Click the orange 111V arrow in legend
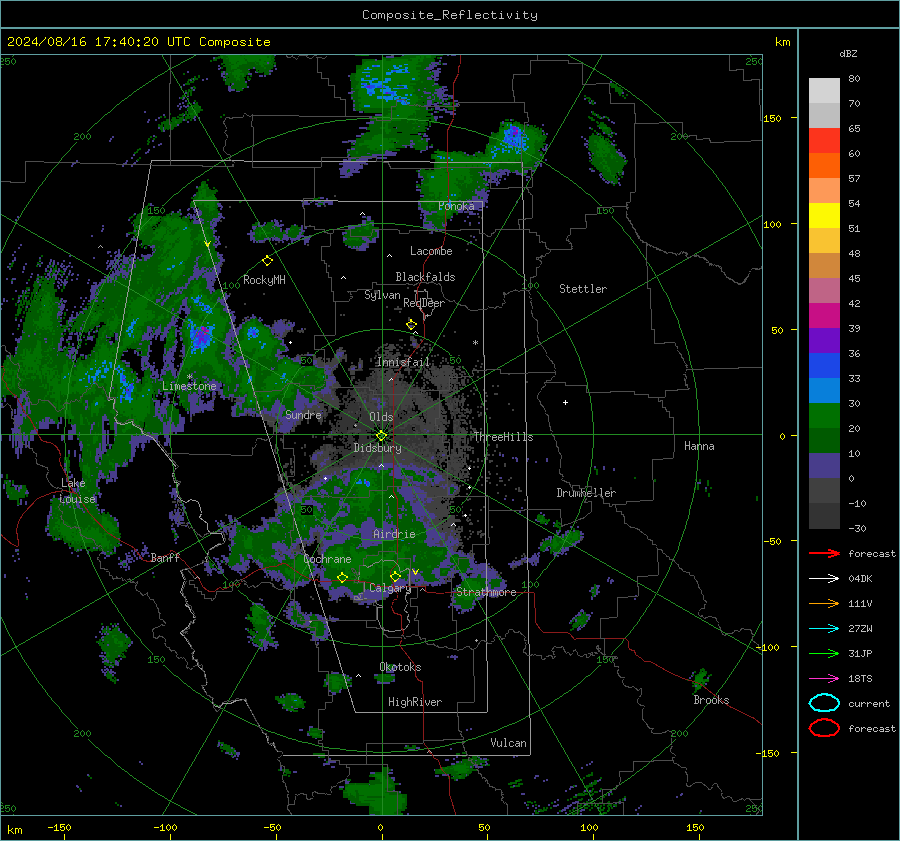900x841 pixels. coord(824,603)
